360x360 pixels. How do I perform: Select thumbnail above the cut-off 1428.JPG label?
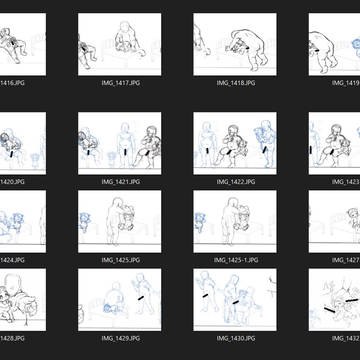click(x=23, y=300)
